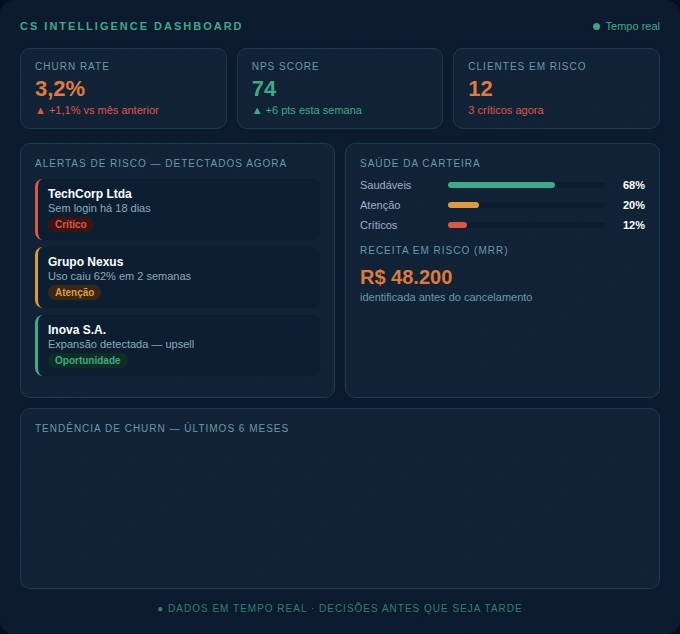This screenshot has height=634, width=680.
Task: Click the Atenção orange progress bar
Action: tap(463, 205)
